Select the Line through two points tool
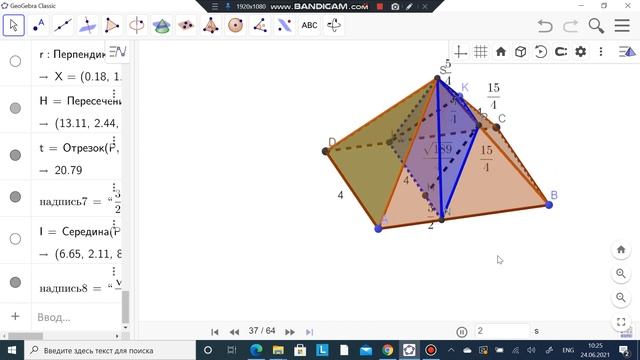 [63, 25]
